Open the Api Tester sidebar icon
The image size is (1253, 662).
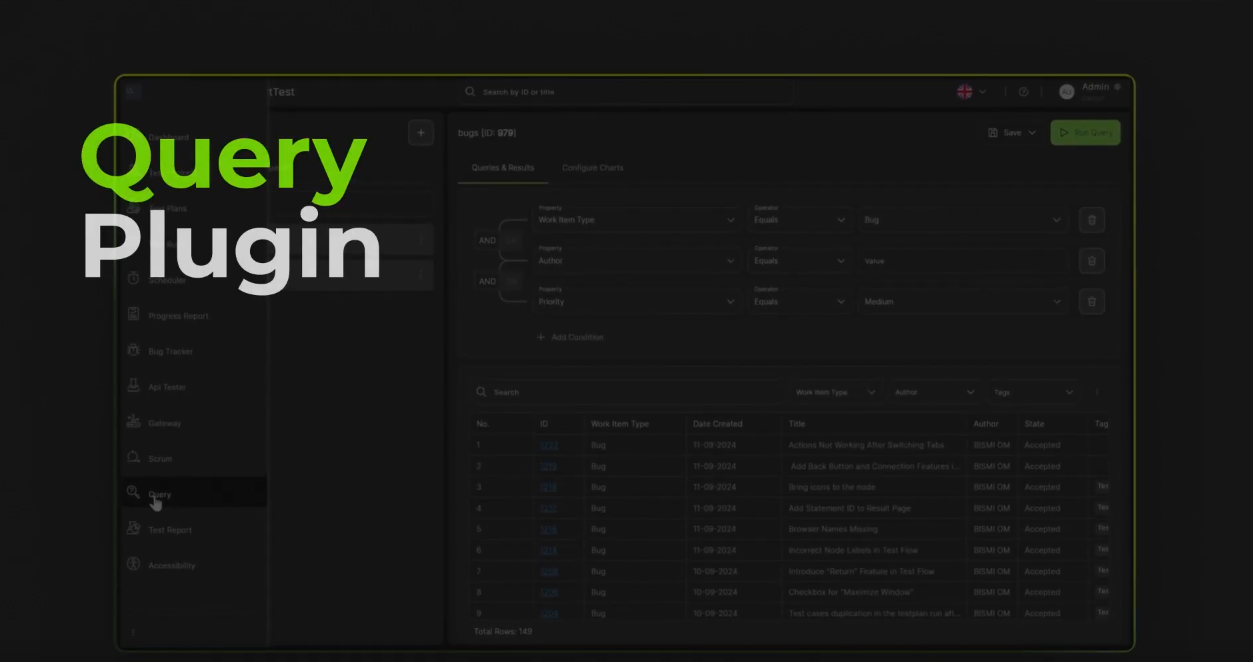click(x=134, y=386)
